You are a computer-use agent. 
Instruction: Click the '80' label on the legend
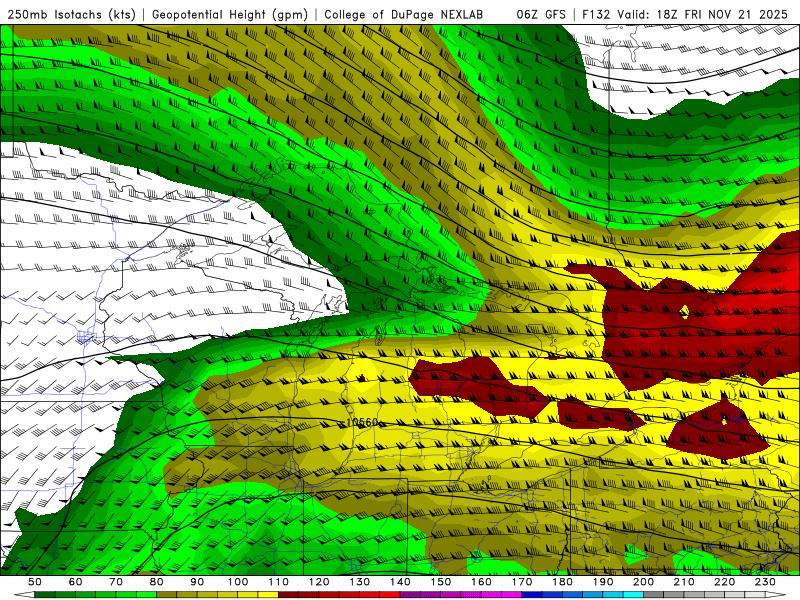[157, 582]
